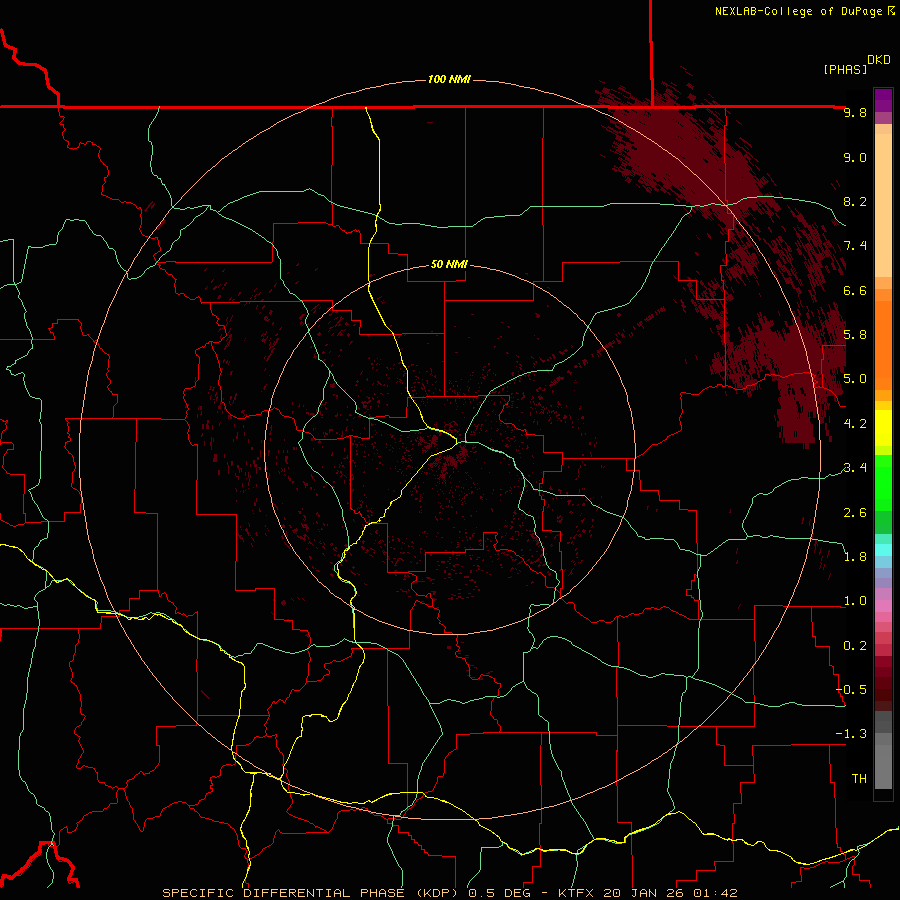Click the 100 NMI range ring label
This screenshot has height=900, width=900.
point(449,79)
